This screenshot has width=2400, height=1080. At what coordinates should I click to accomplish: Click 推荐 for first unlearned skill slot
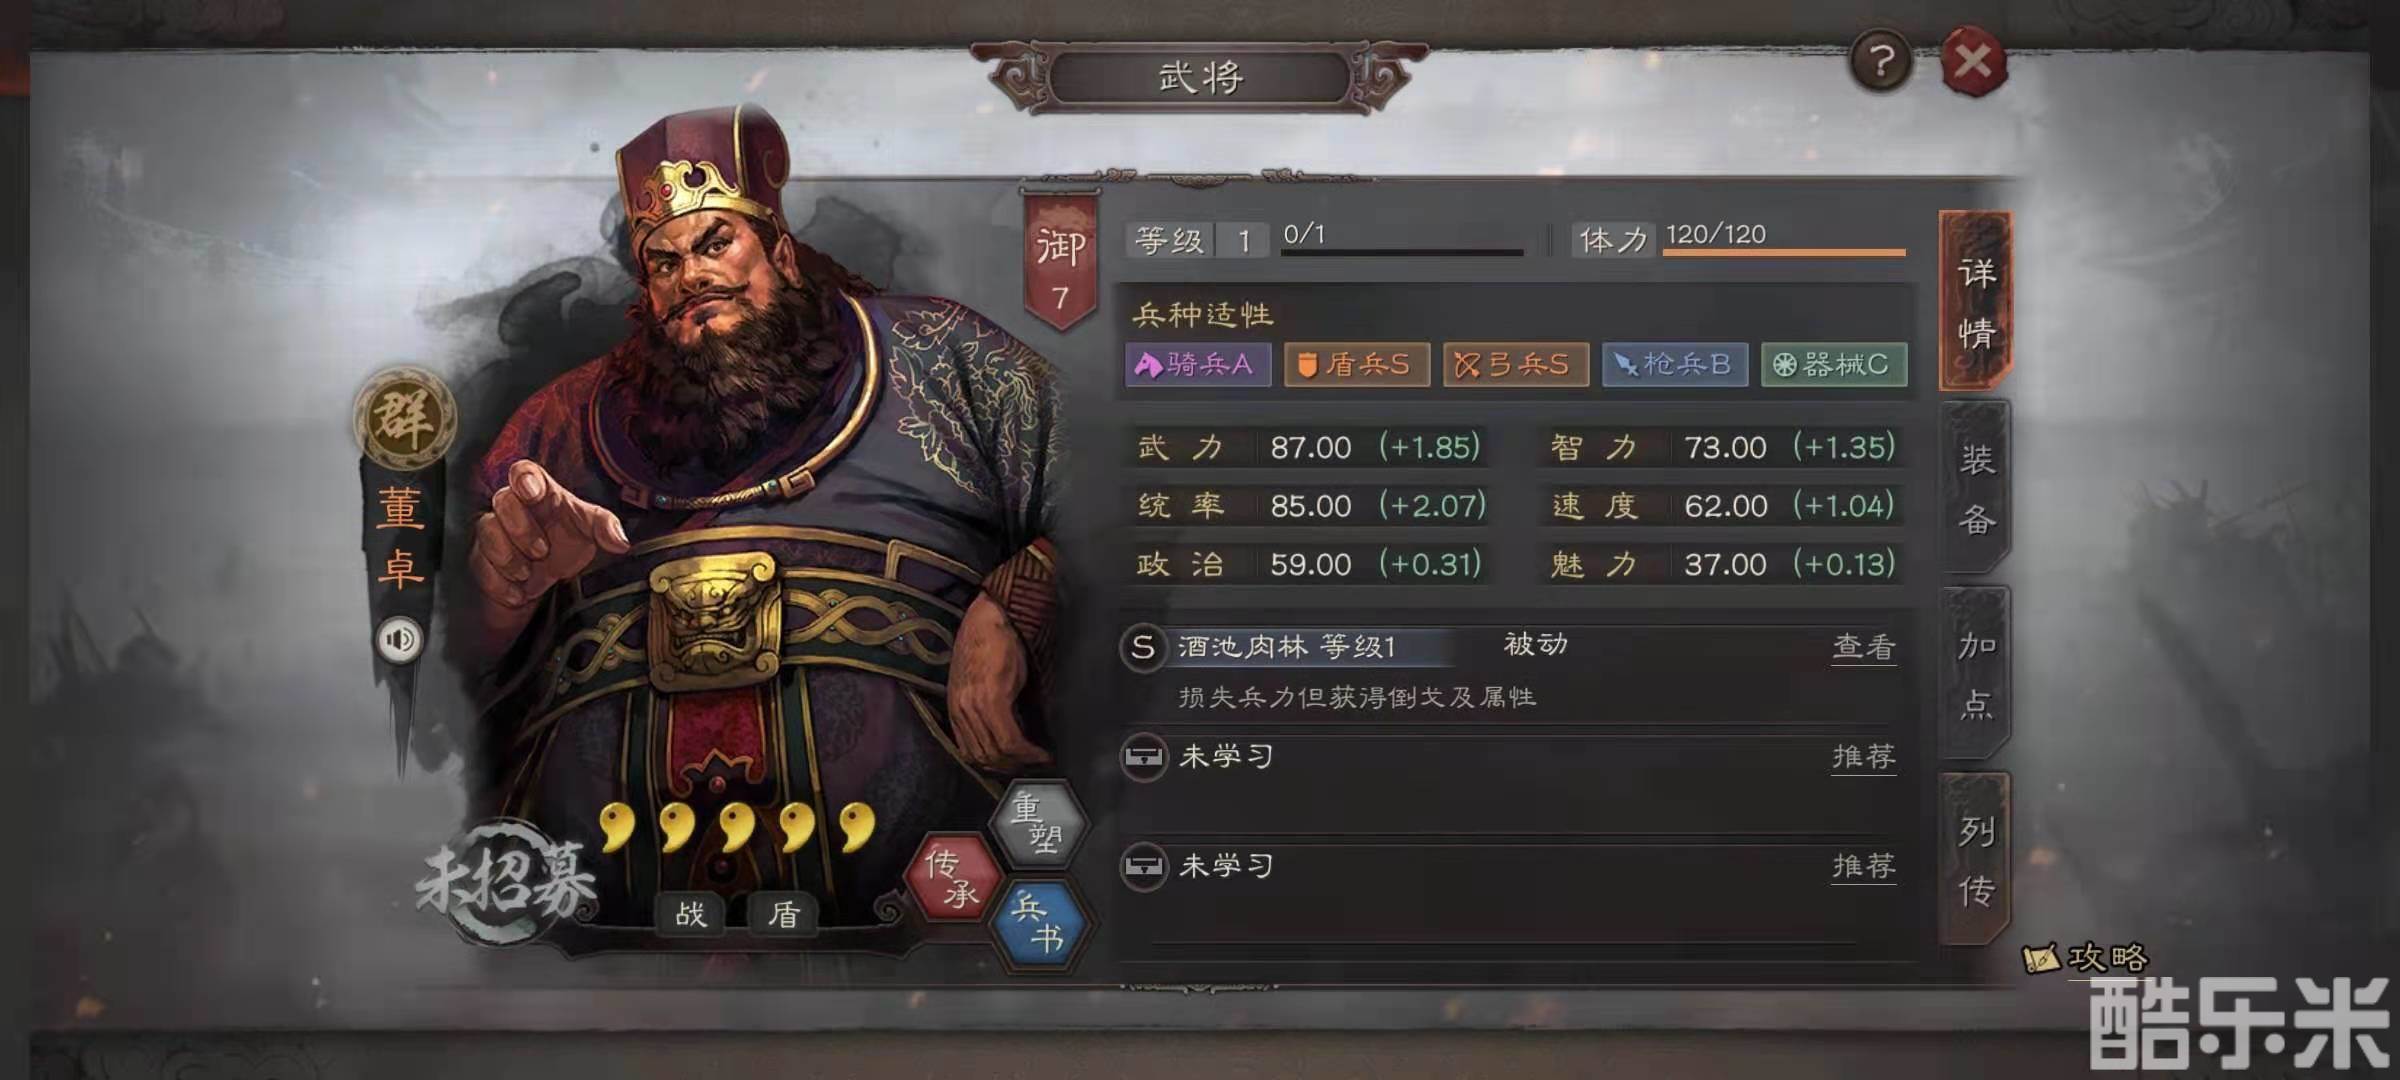point(1864,757)
